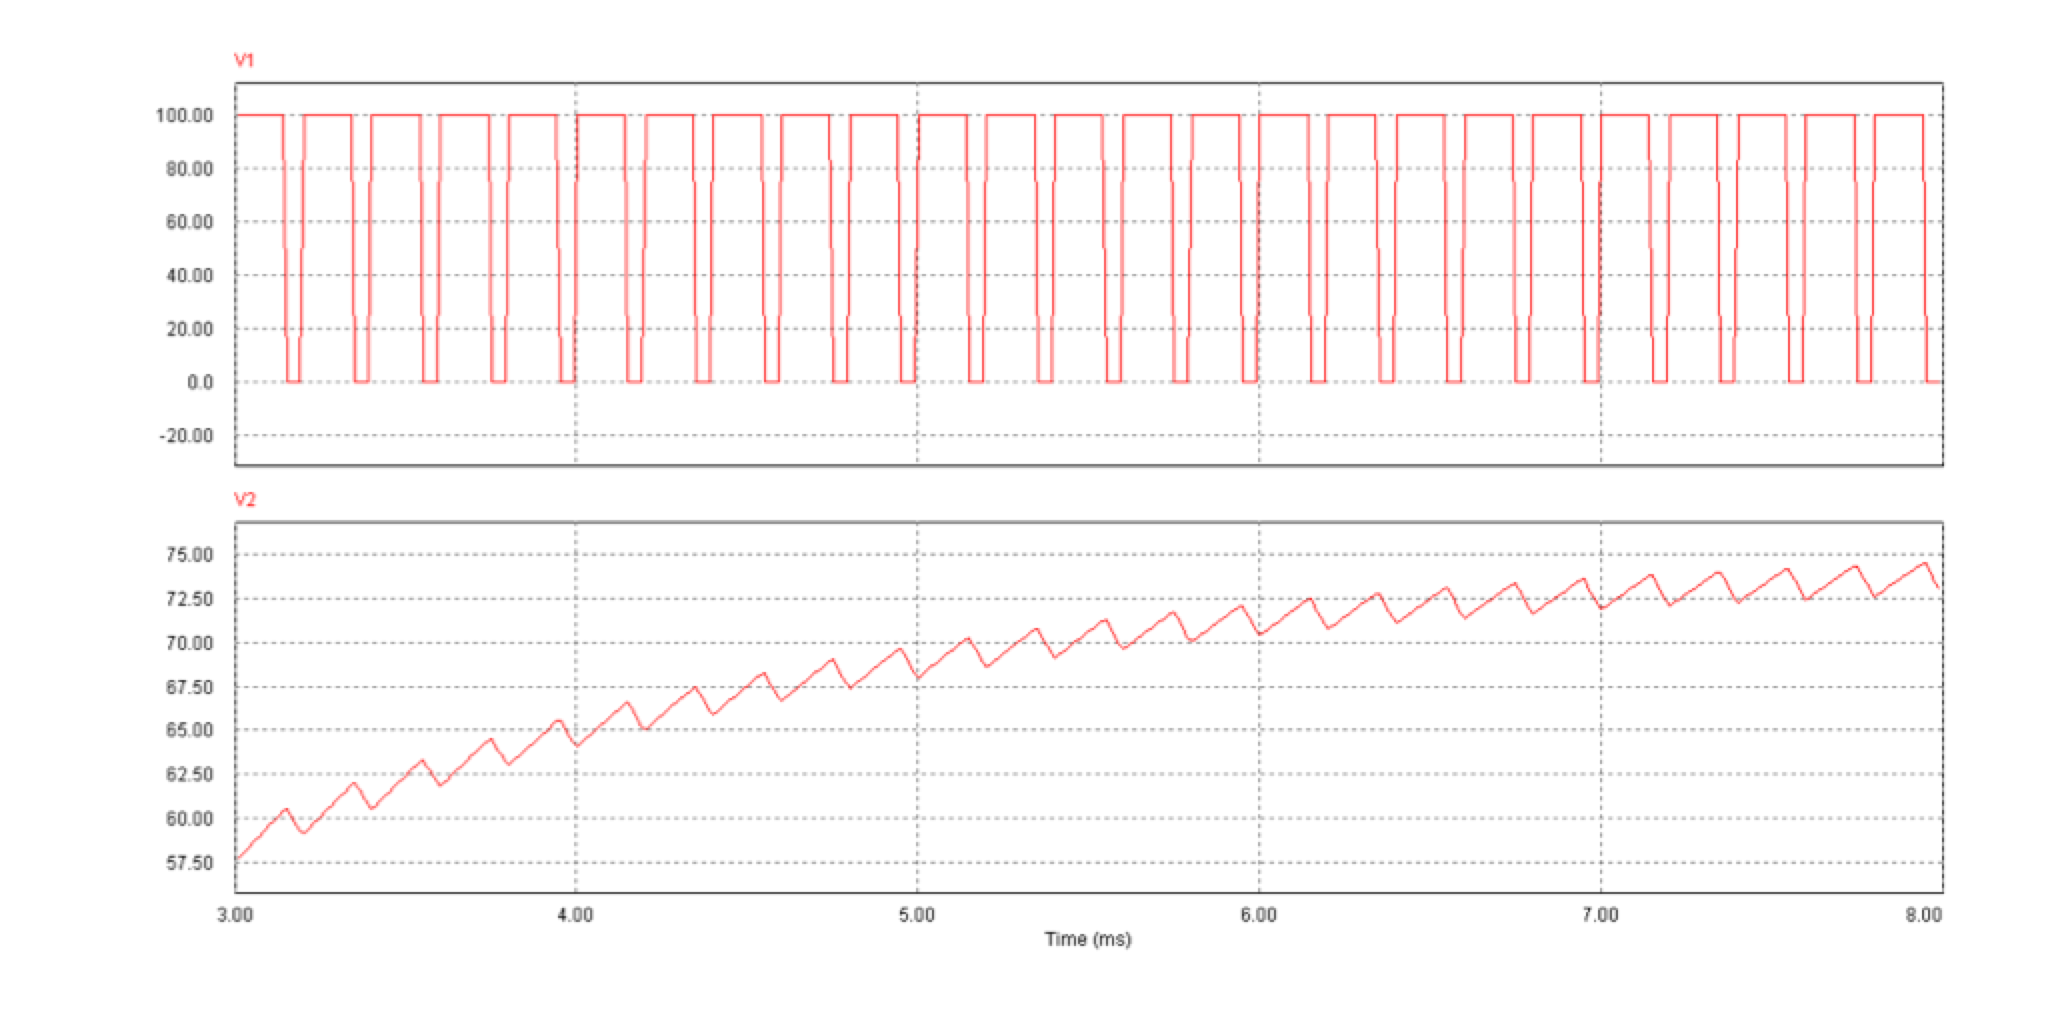Click the 72.50 tick on V2 axis
Viewport: 2072px width, 1036px height.
[189, 599]
